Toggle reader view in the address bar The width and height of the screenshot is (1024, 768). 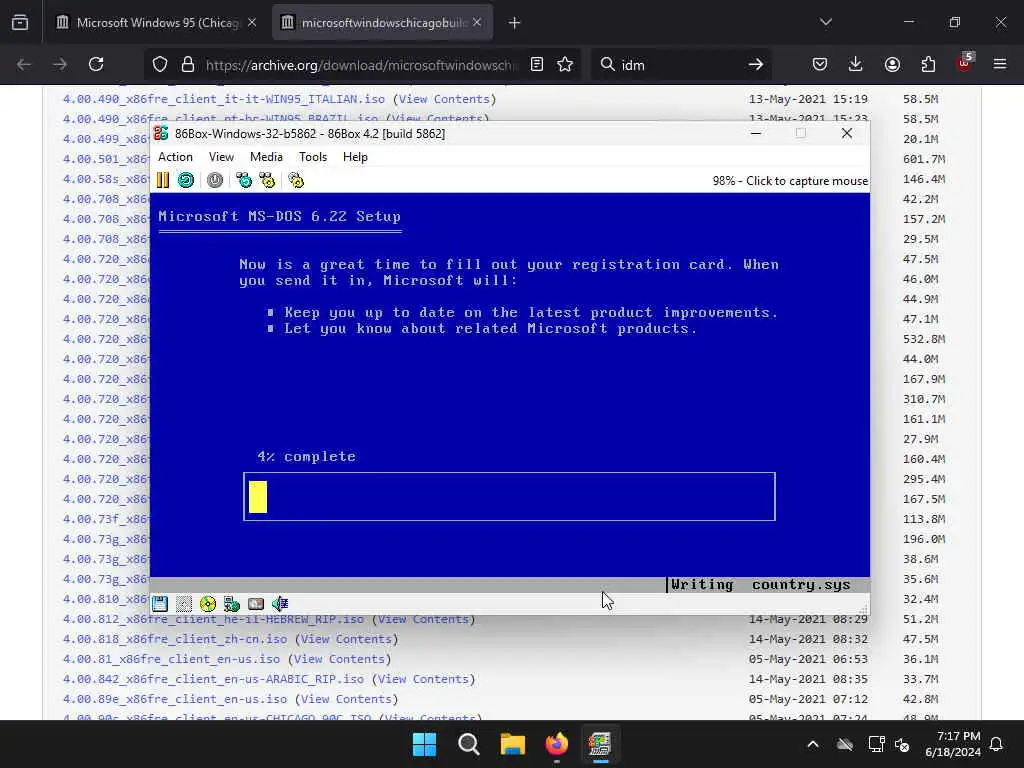click(x=537, y=64)
